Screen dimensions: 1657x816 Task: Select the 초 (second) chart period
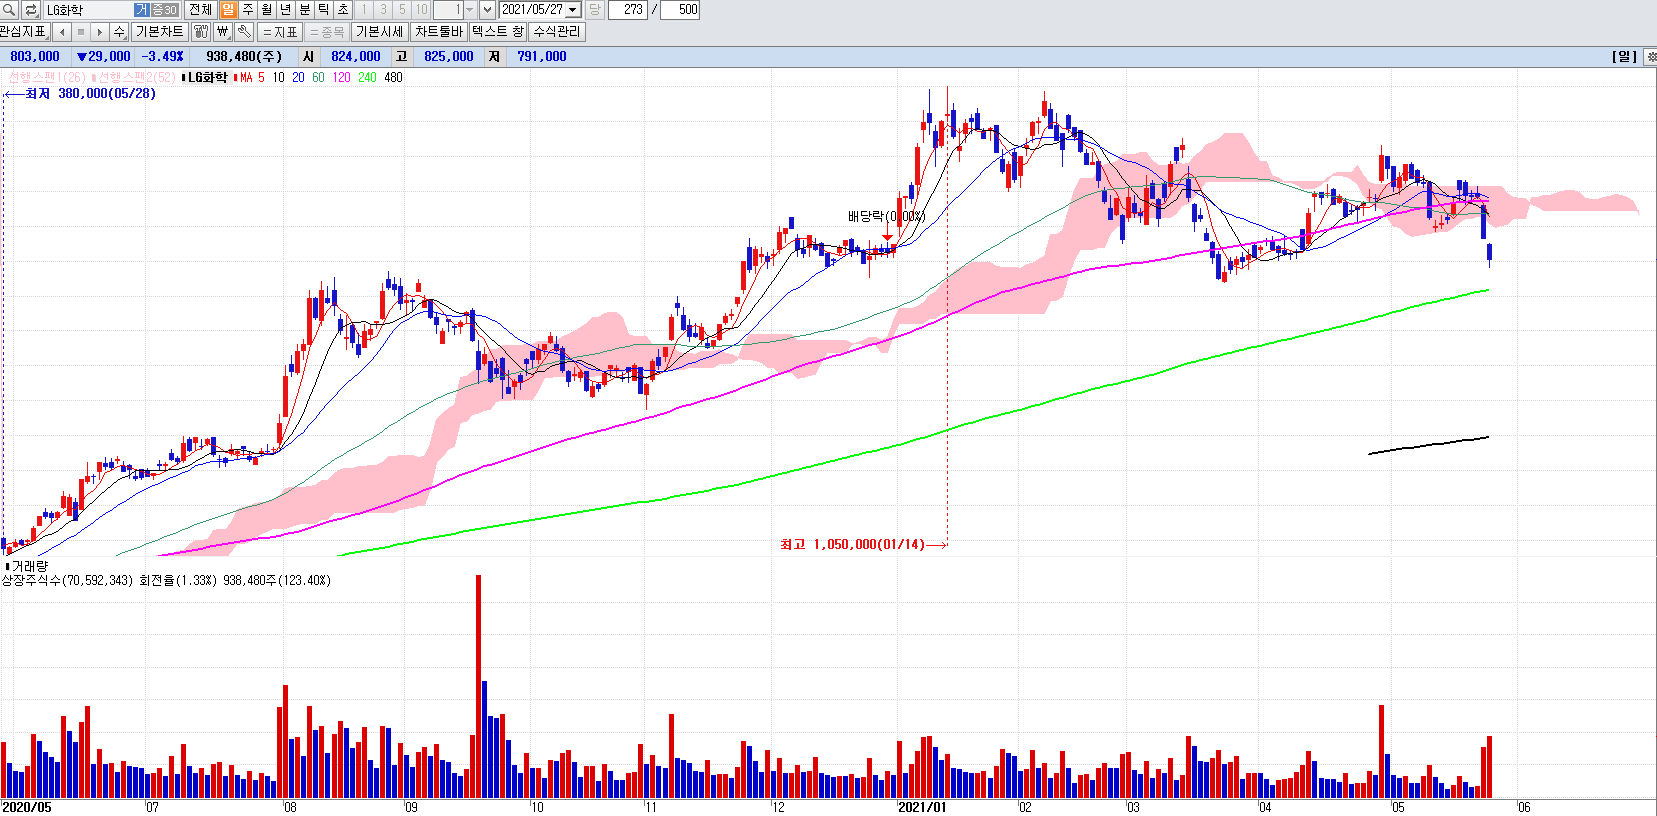[343, 10]
